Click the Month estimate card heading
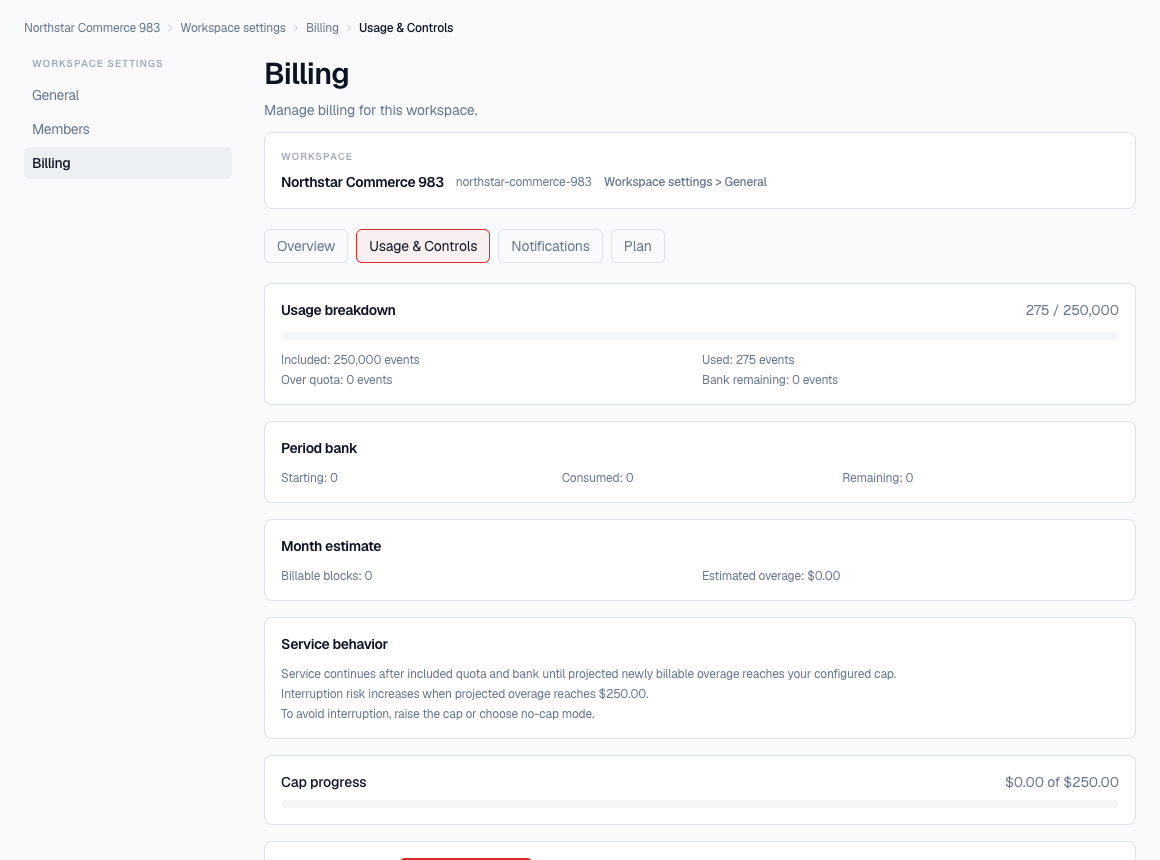Screen dimensions: 1160x860 [x=331, y=546]
